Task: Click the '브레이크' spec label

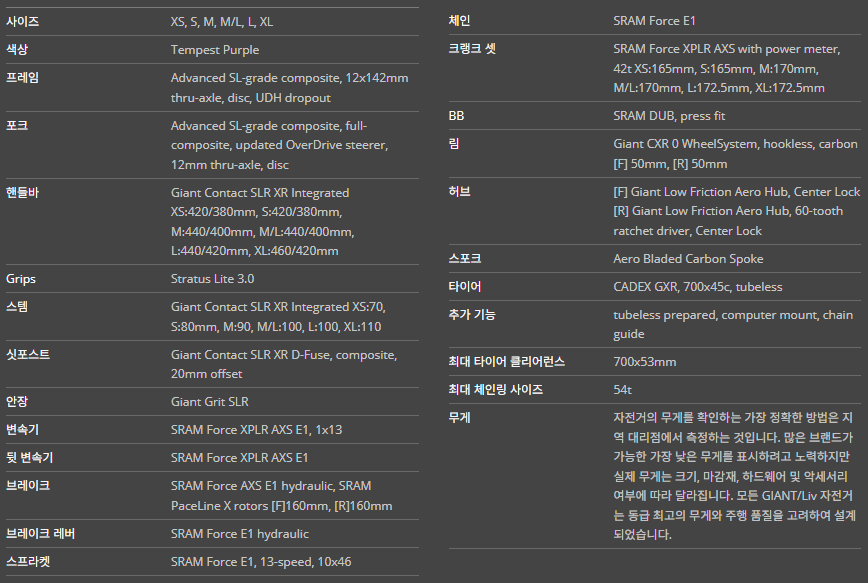Action: click(28, 486)
